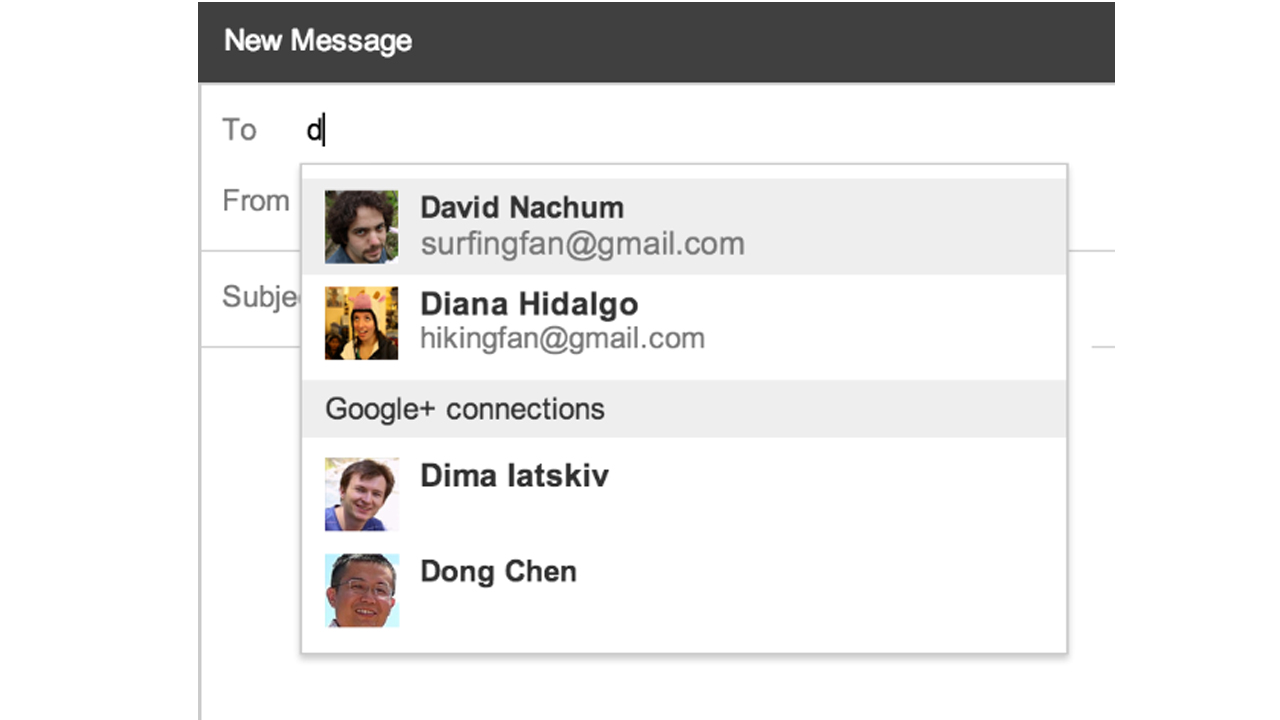Click Dima Iatskiv's profile photo
Screen dimensions: 1280x720
(x=361, y=494)
